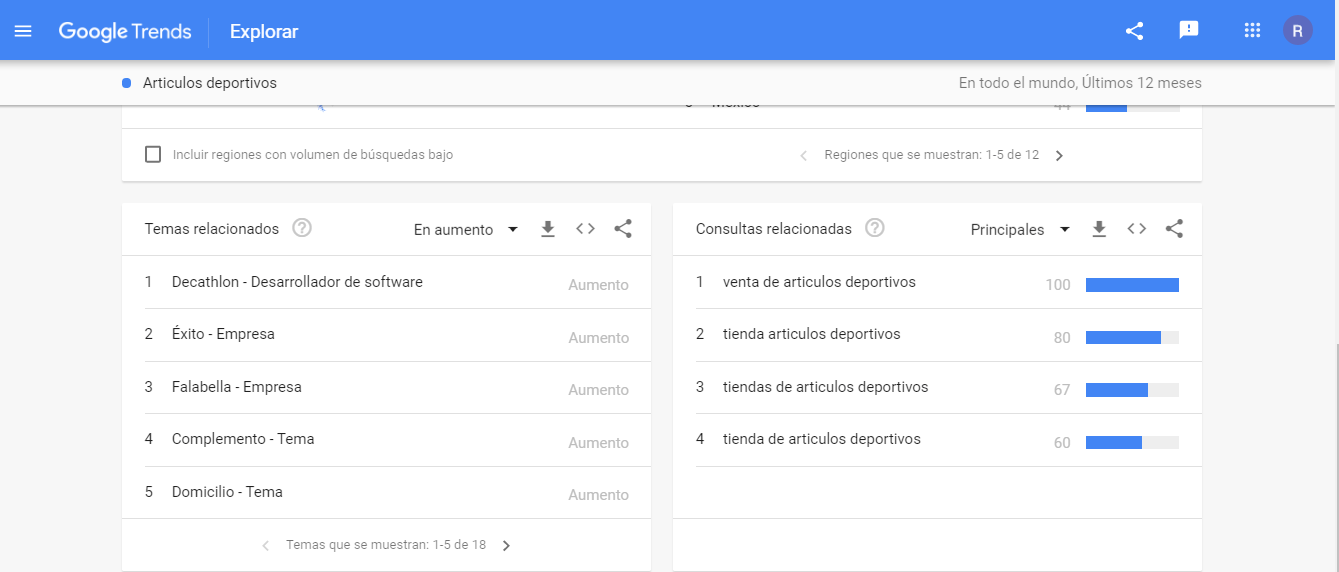
Task: Download Temas relacionados CSV
Action: [x=548, y=229]
